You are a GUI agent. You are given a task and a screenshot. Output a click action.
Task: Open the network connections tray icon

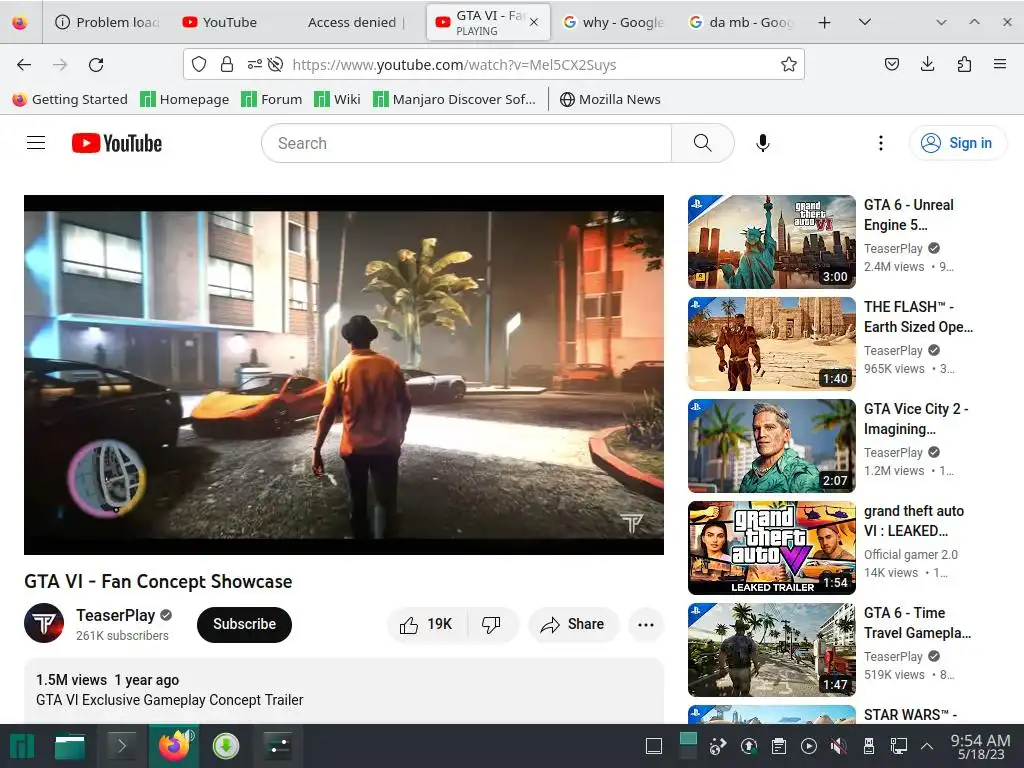pos(899,746)
